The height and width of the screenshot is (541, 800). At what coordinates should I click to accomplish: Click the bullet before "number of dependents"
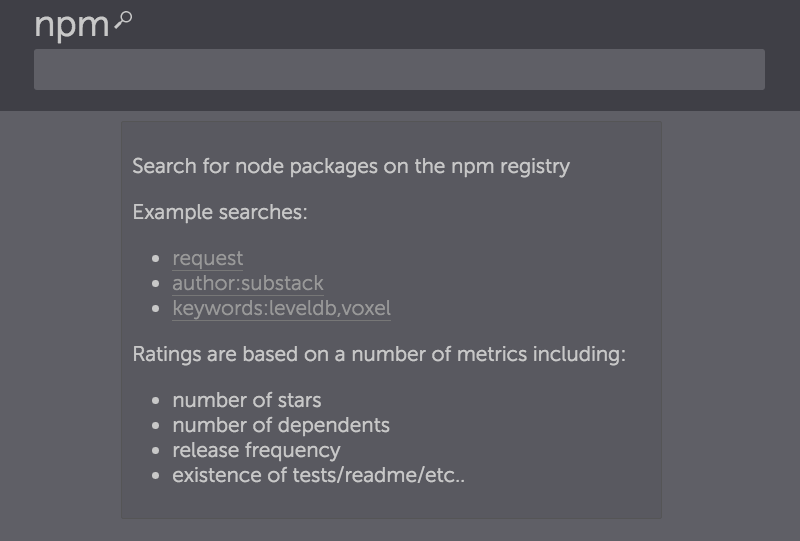coord(155,426)
